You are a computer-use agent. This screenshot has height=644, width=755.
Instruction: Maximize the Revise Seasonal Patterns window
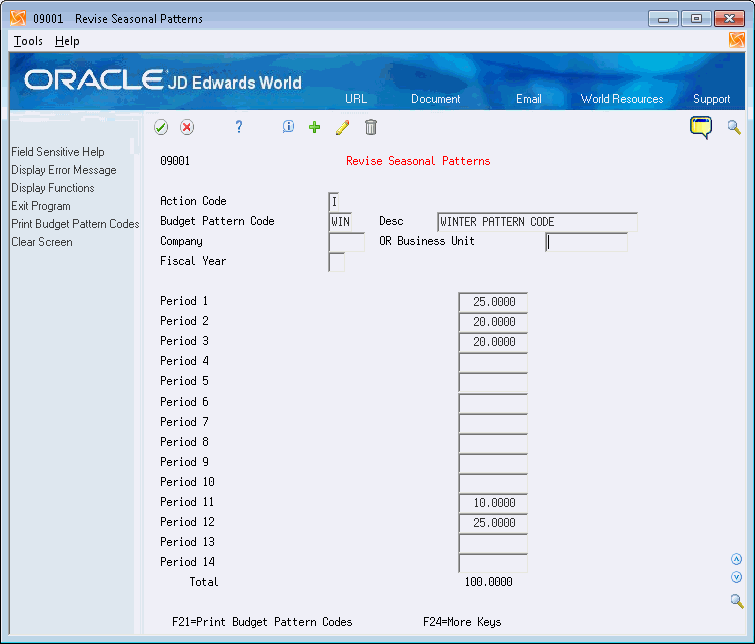point(696,19)
